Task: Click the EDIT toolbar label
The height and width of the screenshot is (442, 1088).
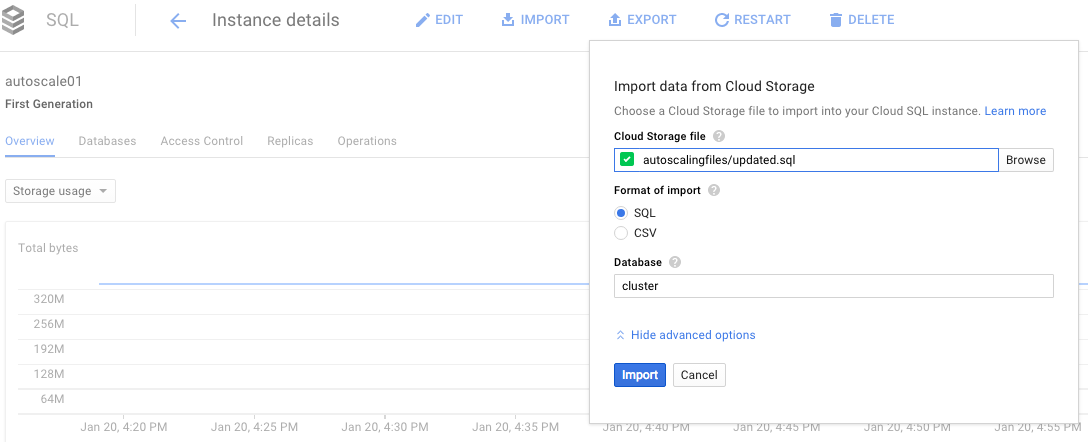Action: point(449,20)
